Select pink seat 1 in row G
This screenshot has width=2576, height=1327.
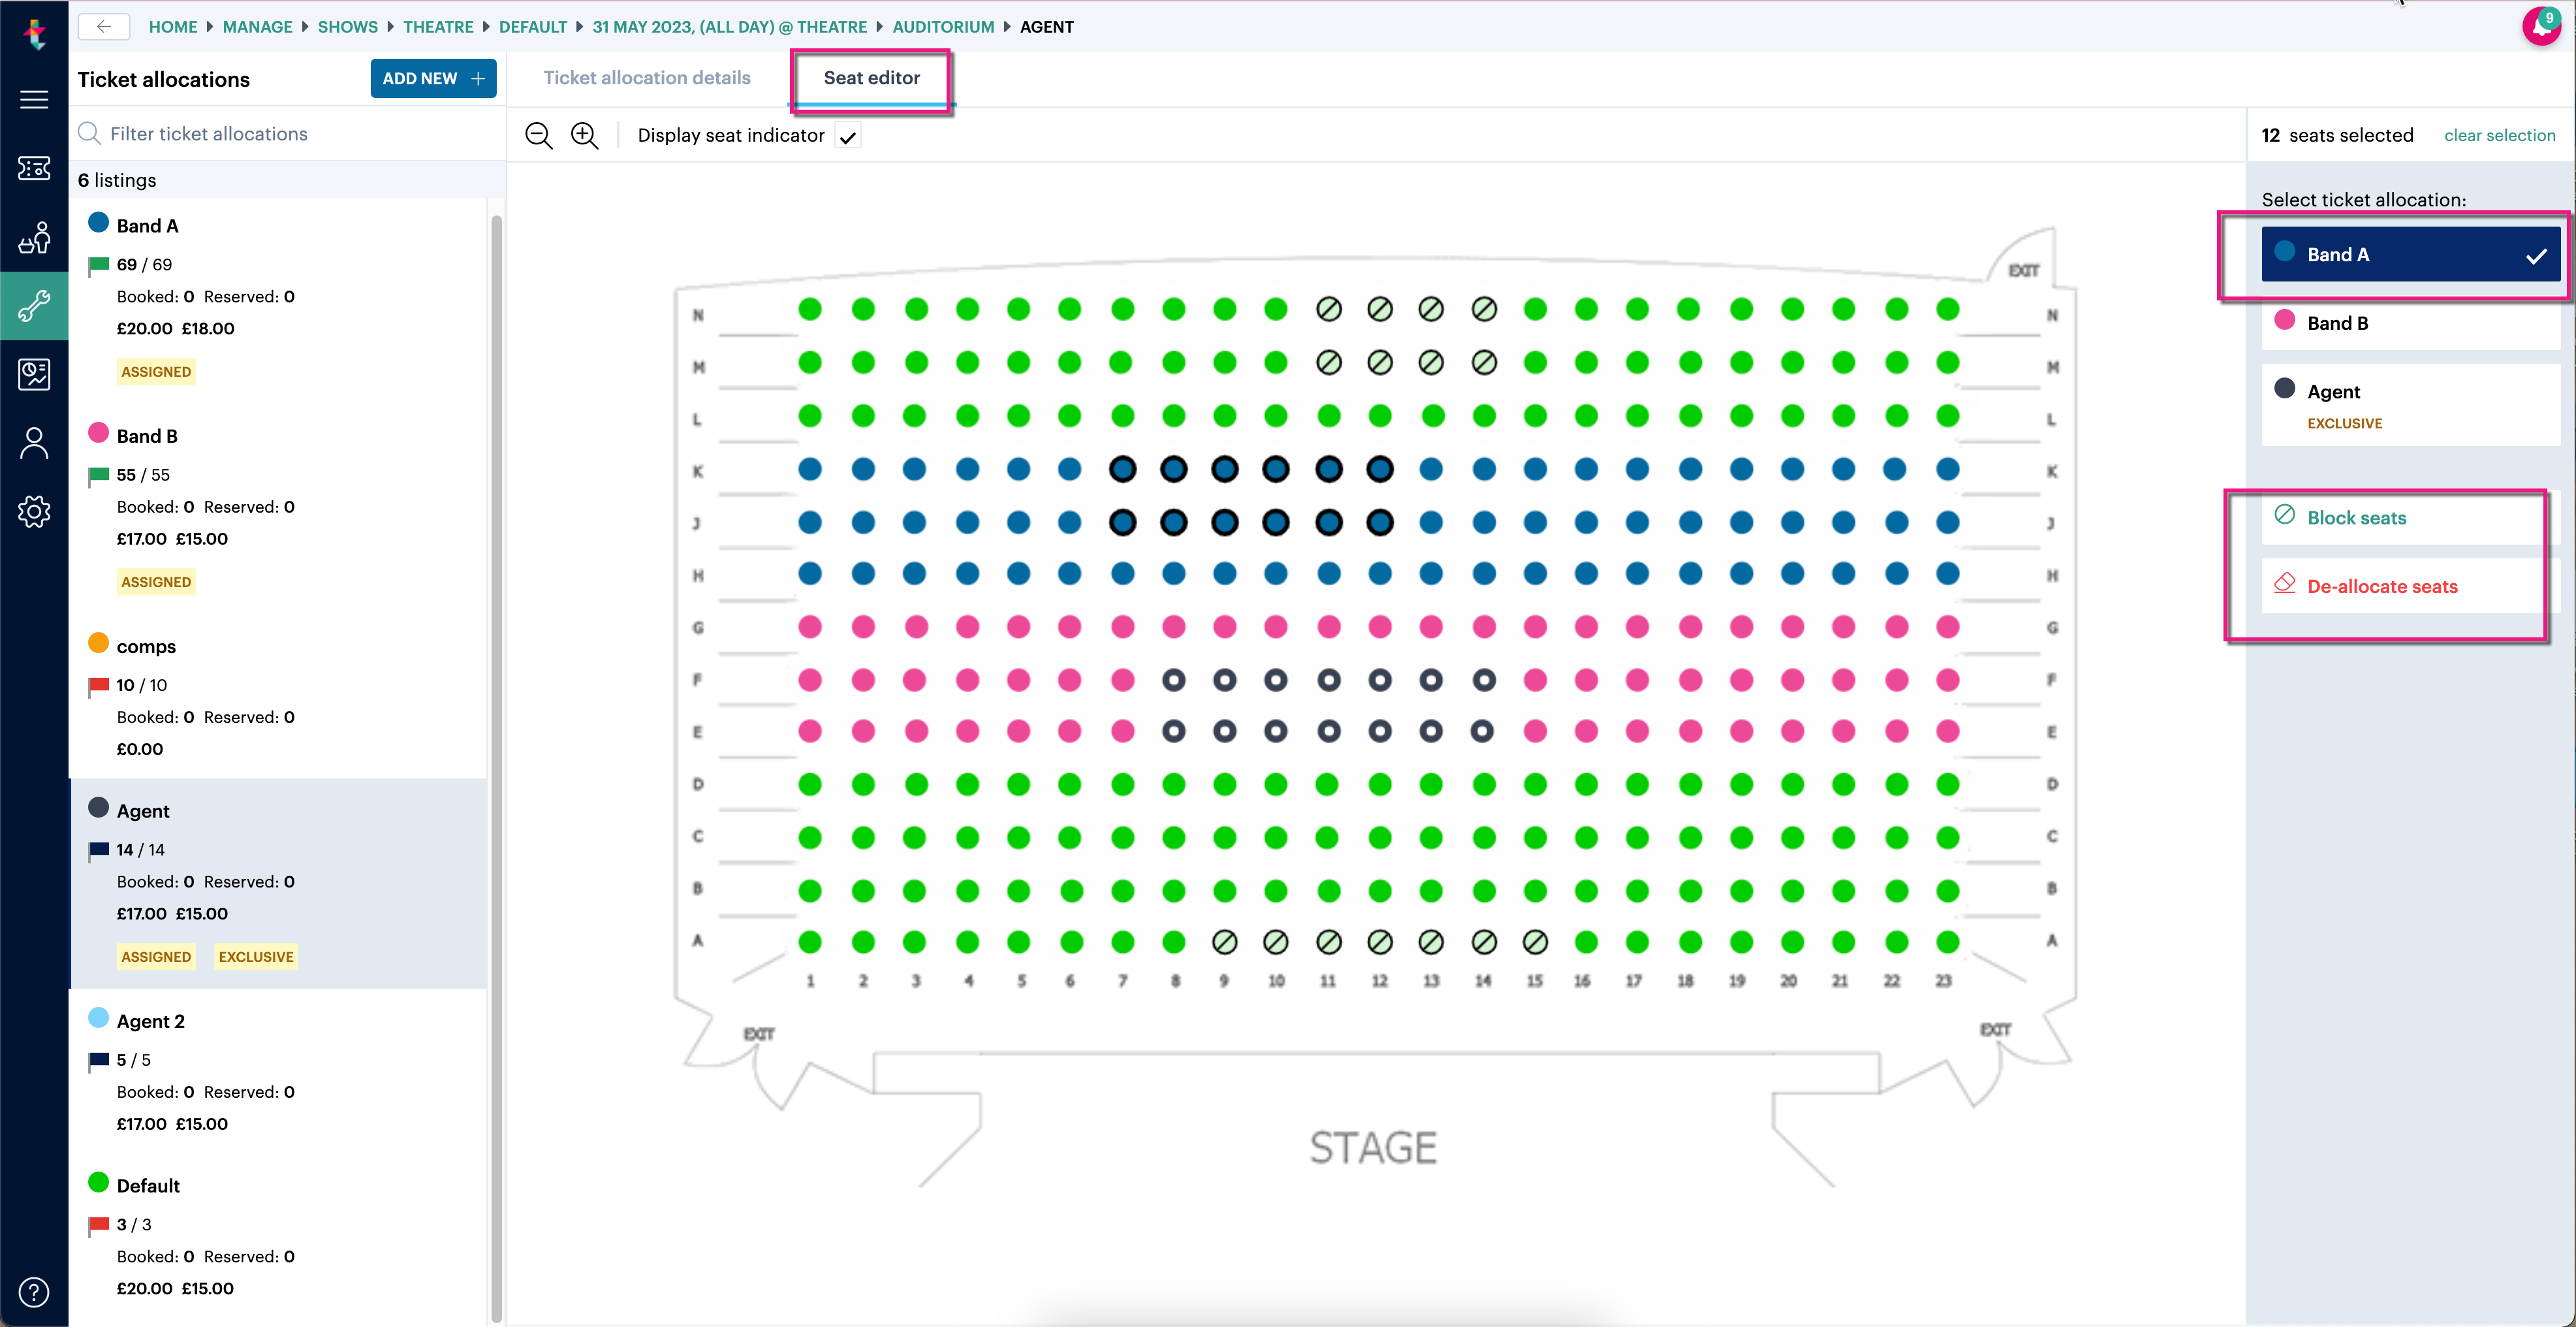point(810,627)
